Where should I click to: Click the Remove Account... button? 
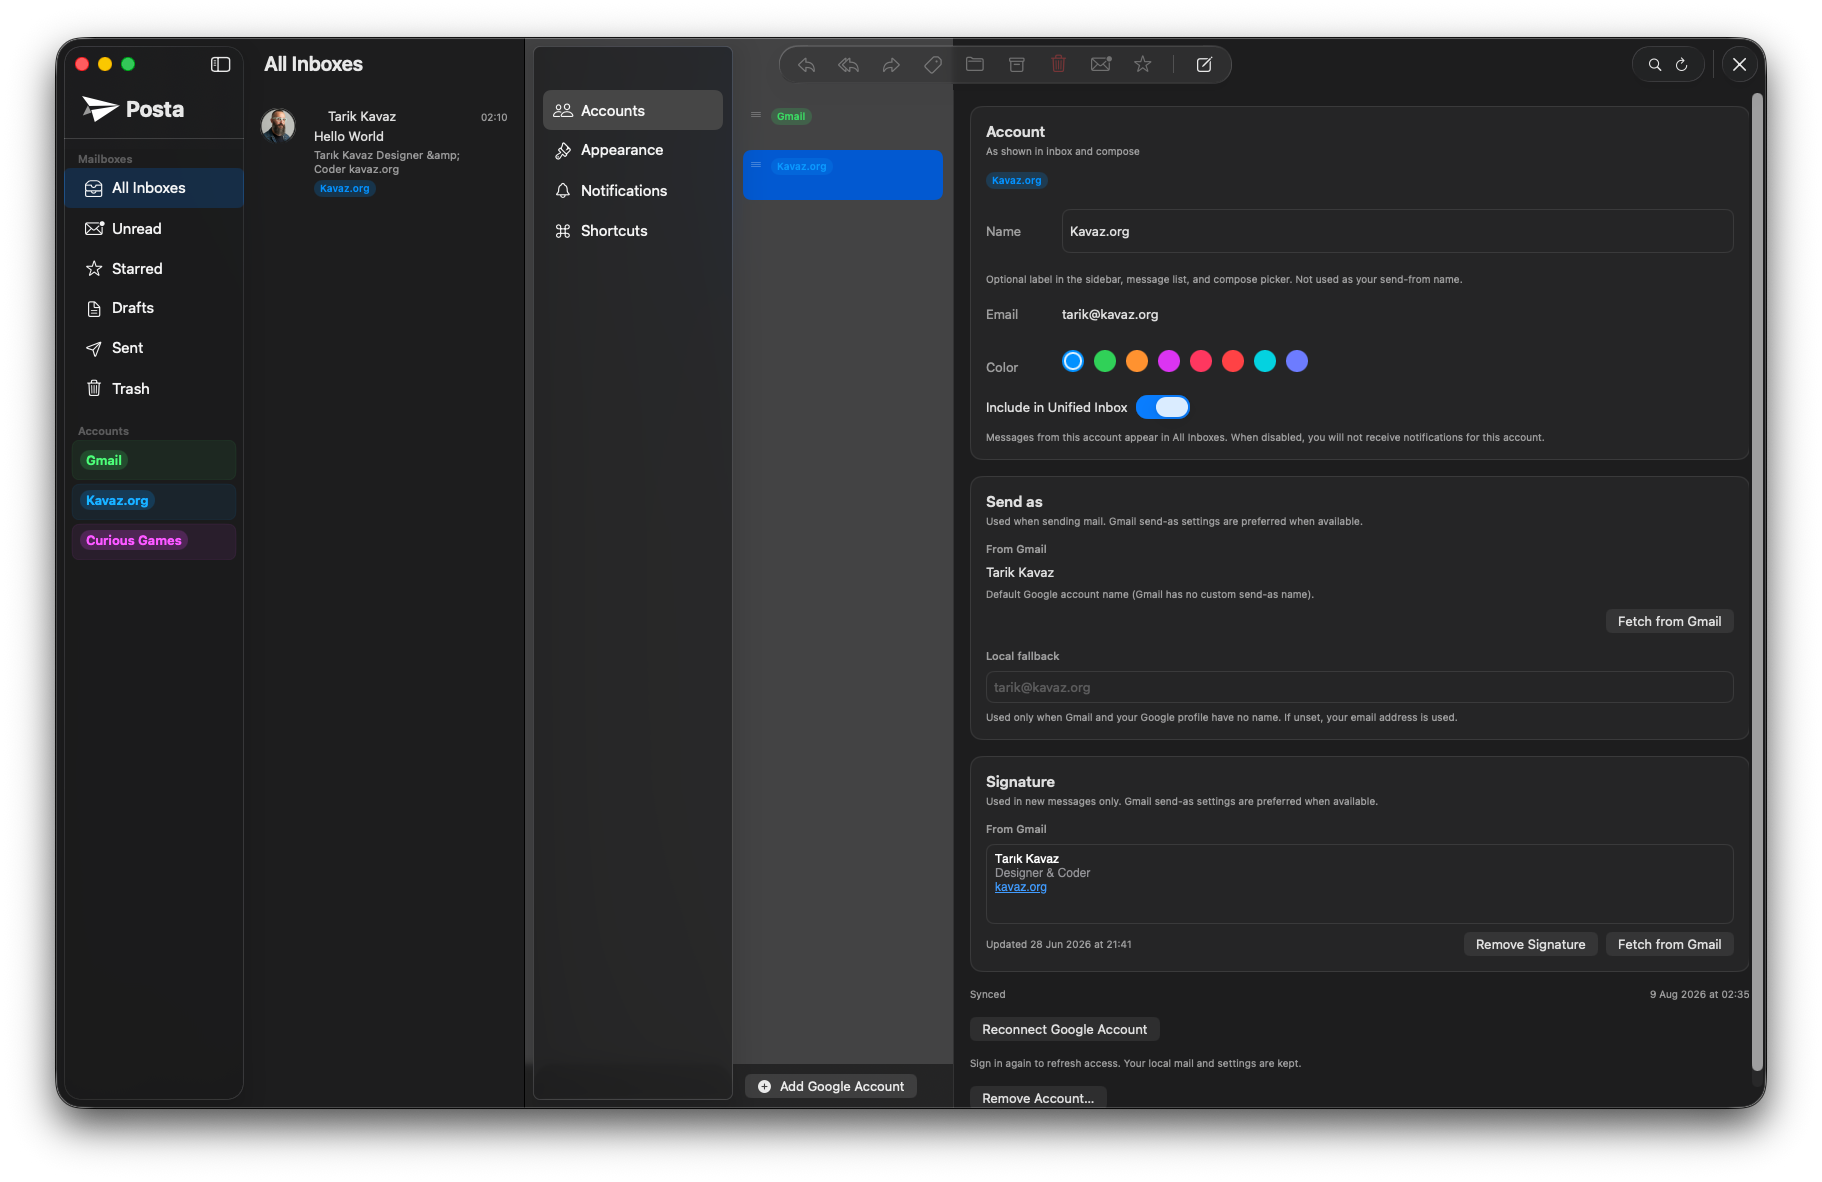pos(1038,1098)
